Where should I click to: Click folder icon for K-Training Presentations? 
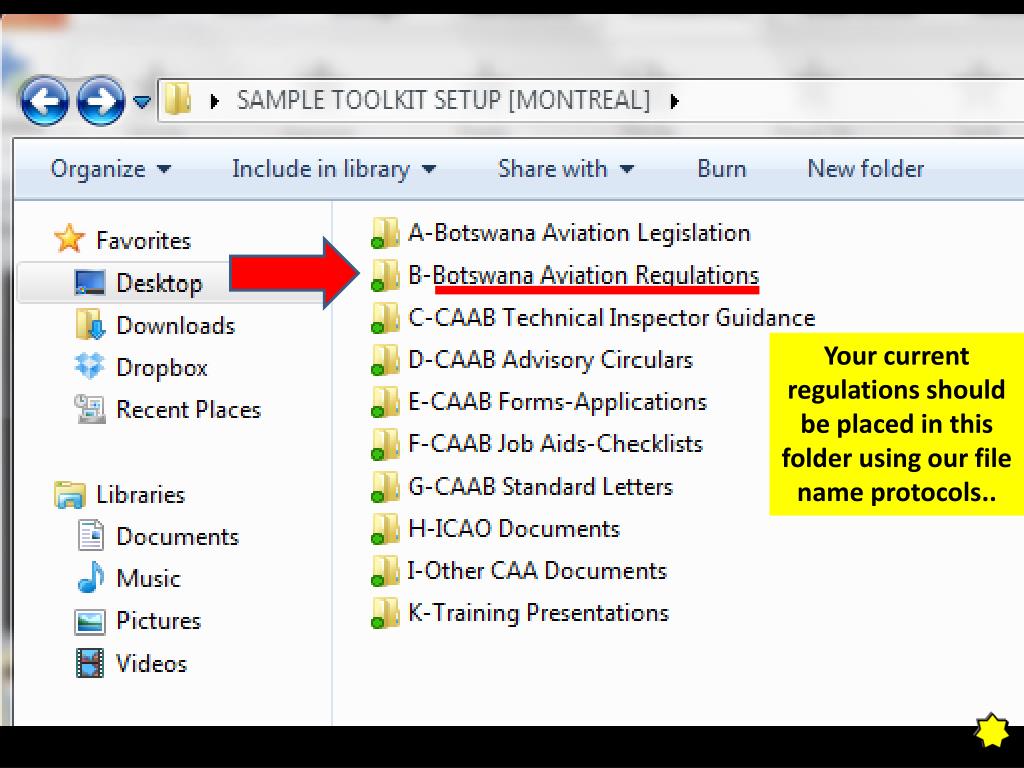[385, 613]
